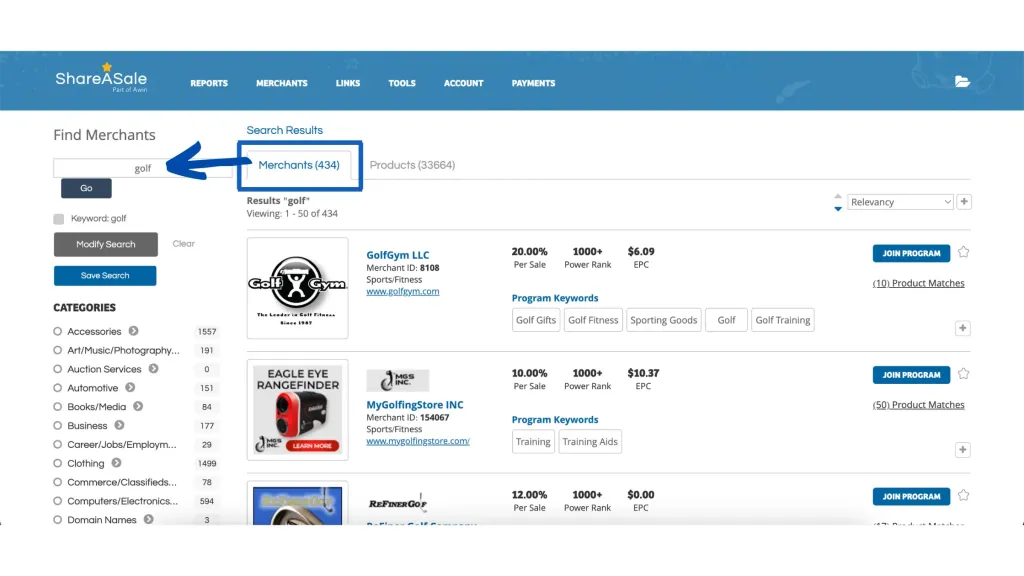Select the Art/Music/Photography radio button
This screenshot has height=576, width=1024.
(x=57, y=351)
